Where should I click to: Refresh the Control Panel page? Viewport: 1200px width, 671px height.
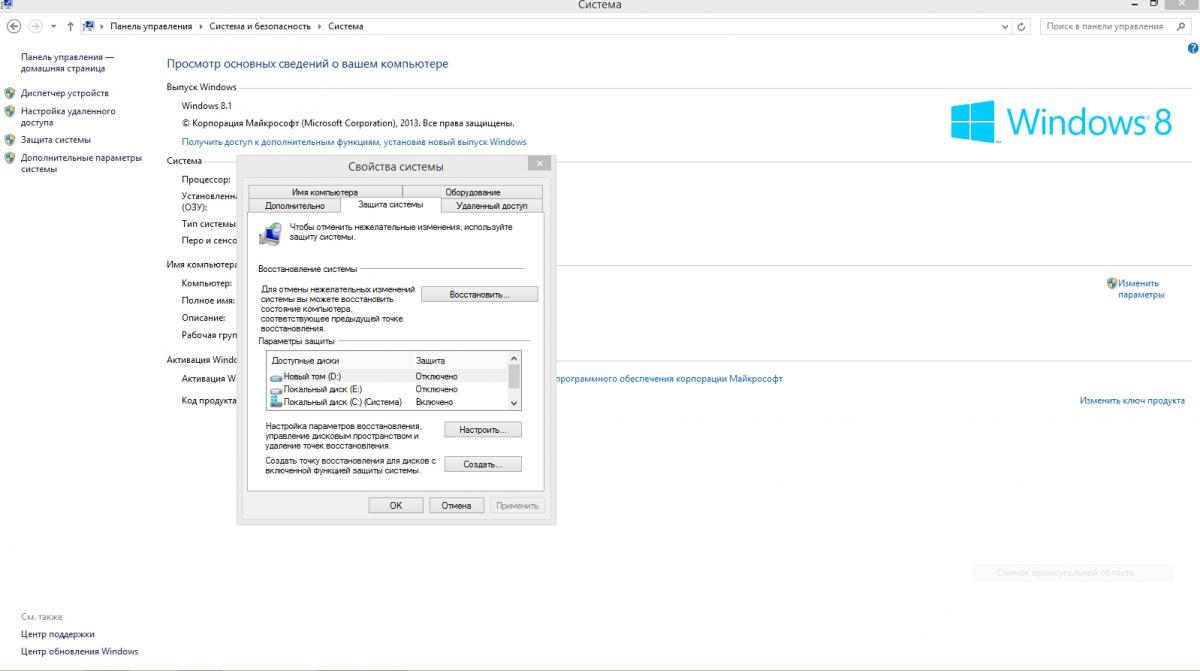coord(1022,26)
